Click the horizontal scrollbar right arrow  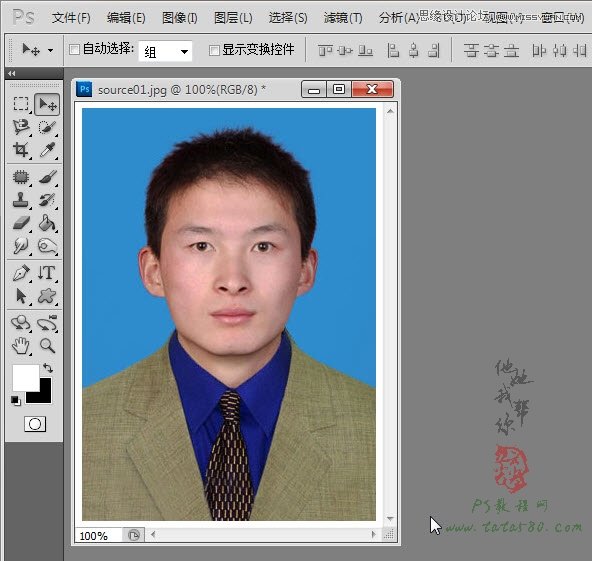coord(374,534)
